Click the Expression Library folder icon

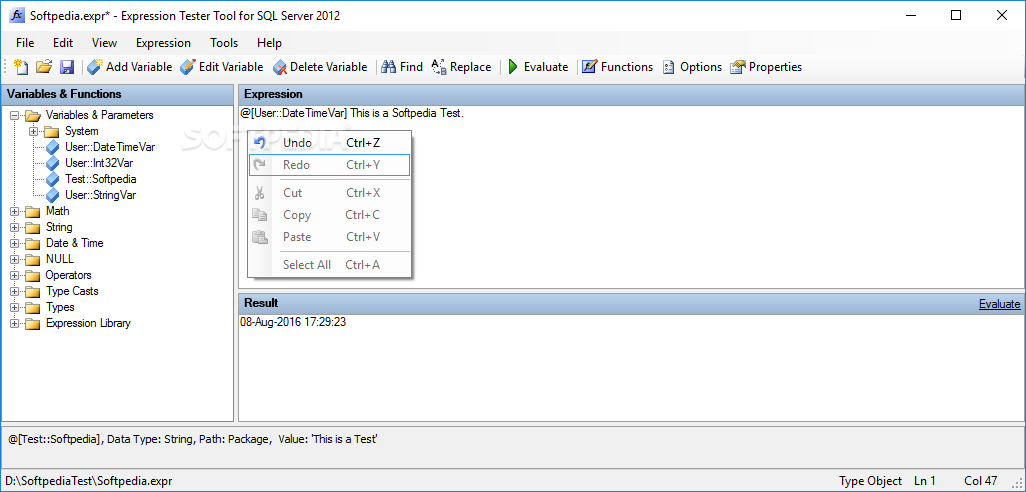pos(33,324)
